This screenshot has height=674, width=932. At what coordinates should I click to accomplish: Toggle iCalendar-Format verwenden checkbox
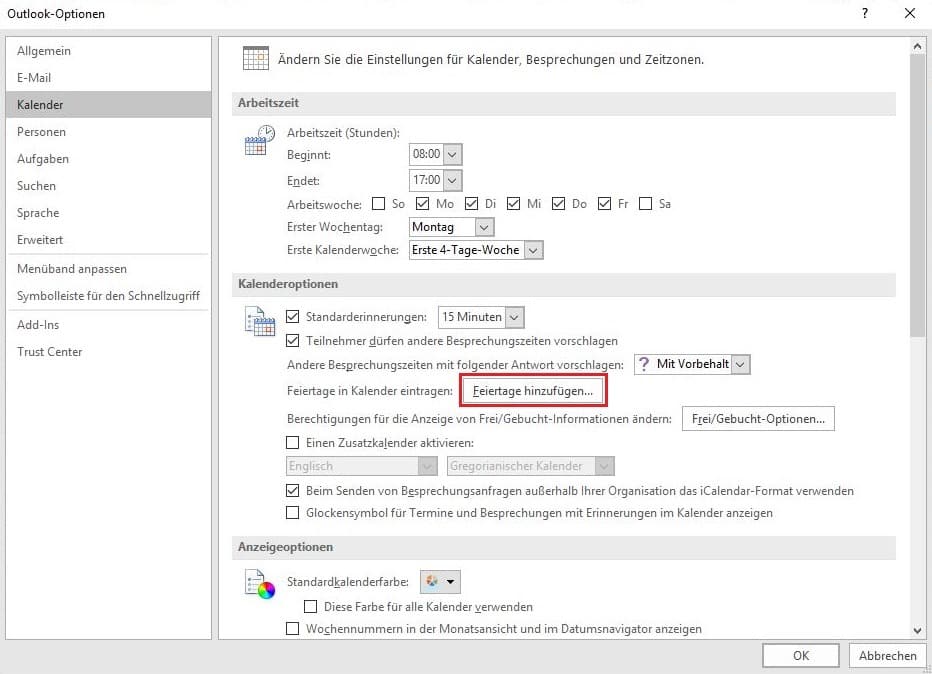[x=292, y=490]
